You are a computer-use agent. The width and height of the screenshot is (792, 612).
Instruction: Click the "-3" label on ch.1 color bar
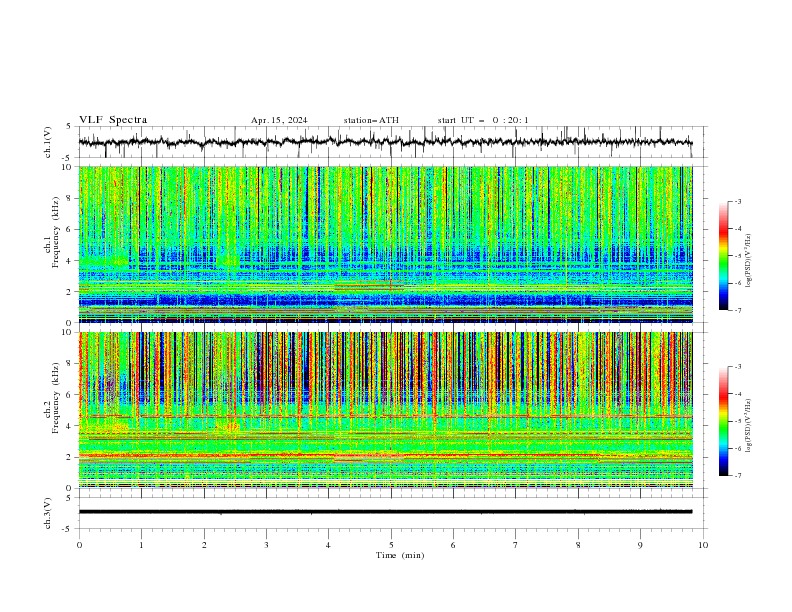[x=737, y=201]
